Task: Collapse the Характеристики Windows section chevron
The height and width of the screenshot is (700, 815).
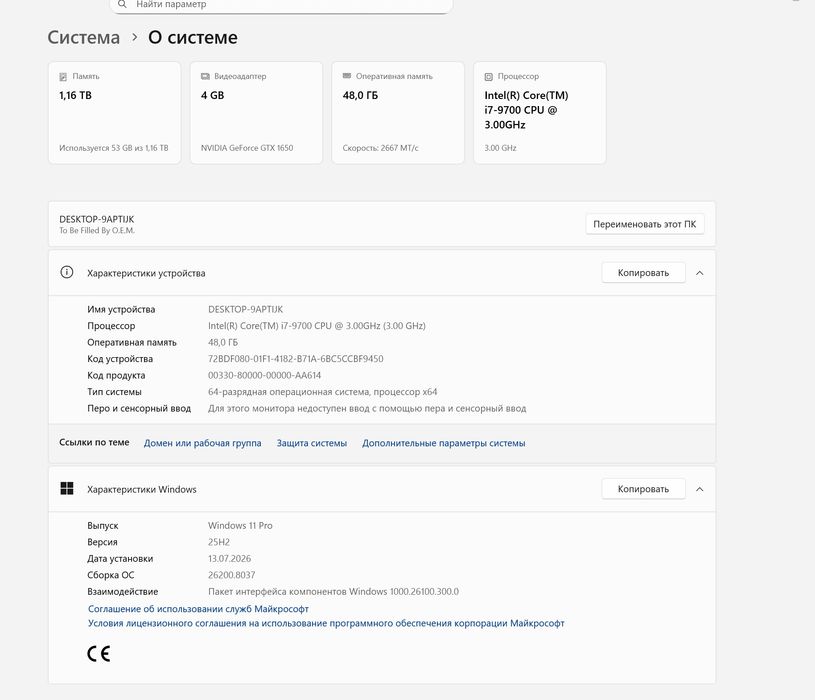Action: [x=700, y=489]
